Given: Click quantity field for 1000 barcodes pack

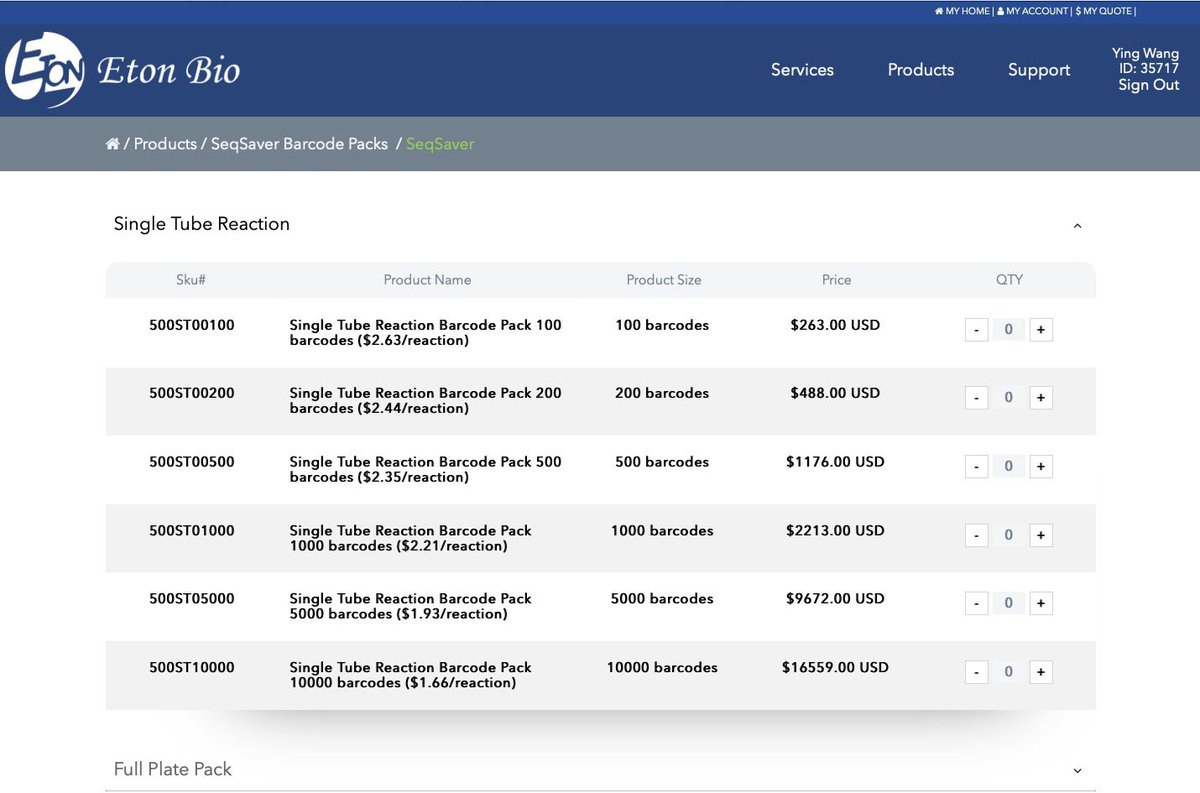Looking at the screenshot, I should tap(1008, 535).
